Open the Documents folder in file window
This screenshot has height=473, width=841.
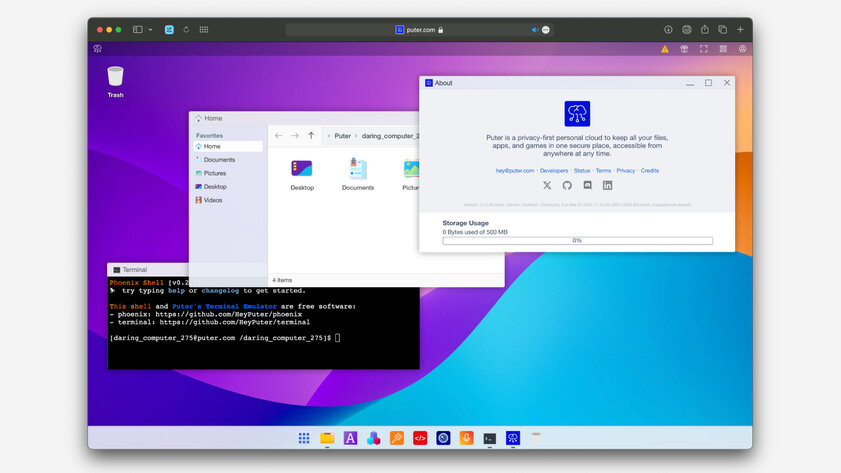[x=358, y=175]
